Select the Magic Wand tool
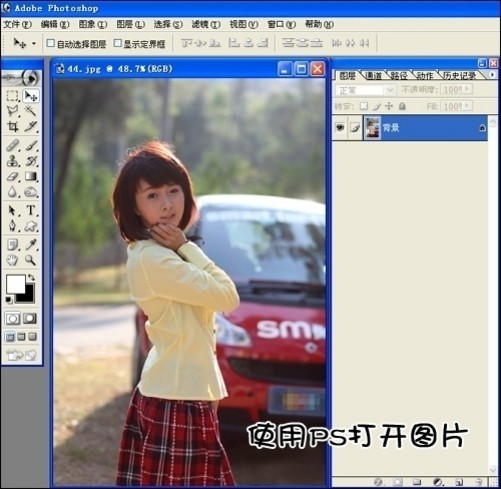This screenshot has width=501, height=489. coord(31,111)
